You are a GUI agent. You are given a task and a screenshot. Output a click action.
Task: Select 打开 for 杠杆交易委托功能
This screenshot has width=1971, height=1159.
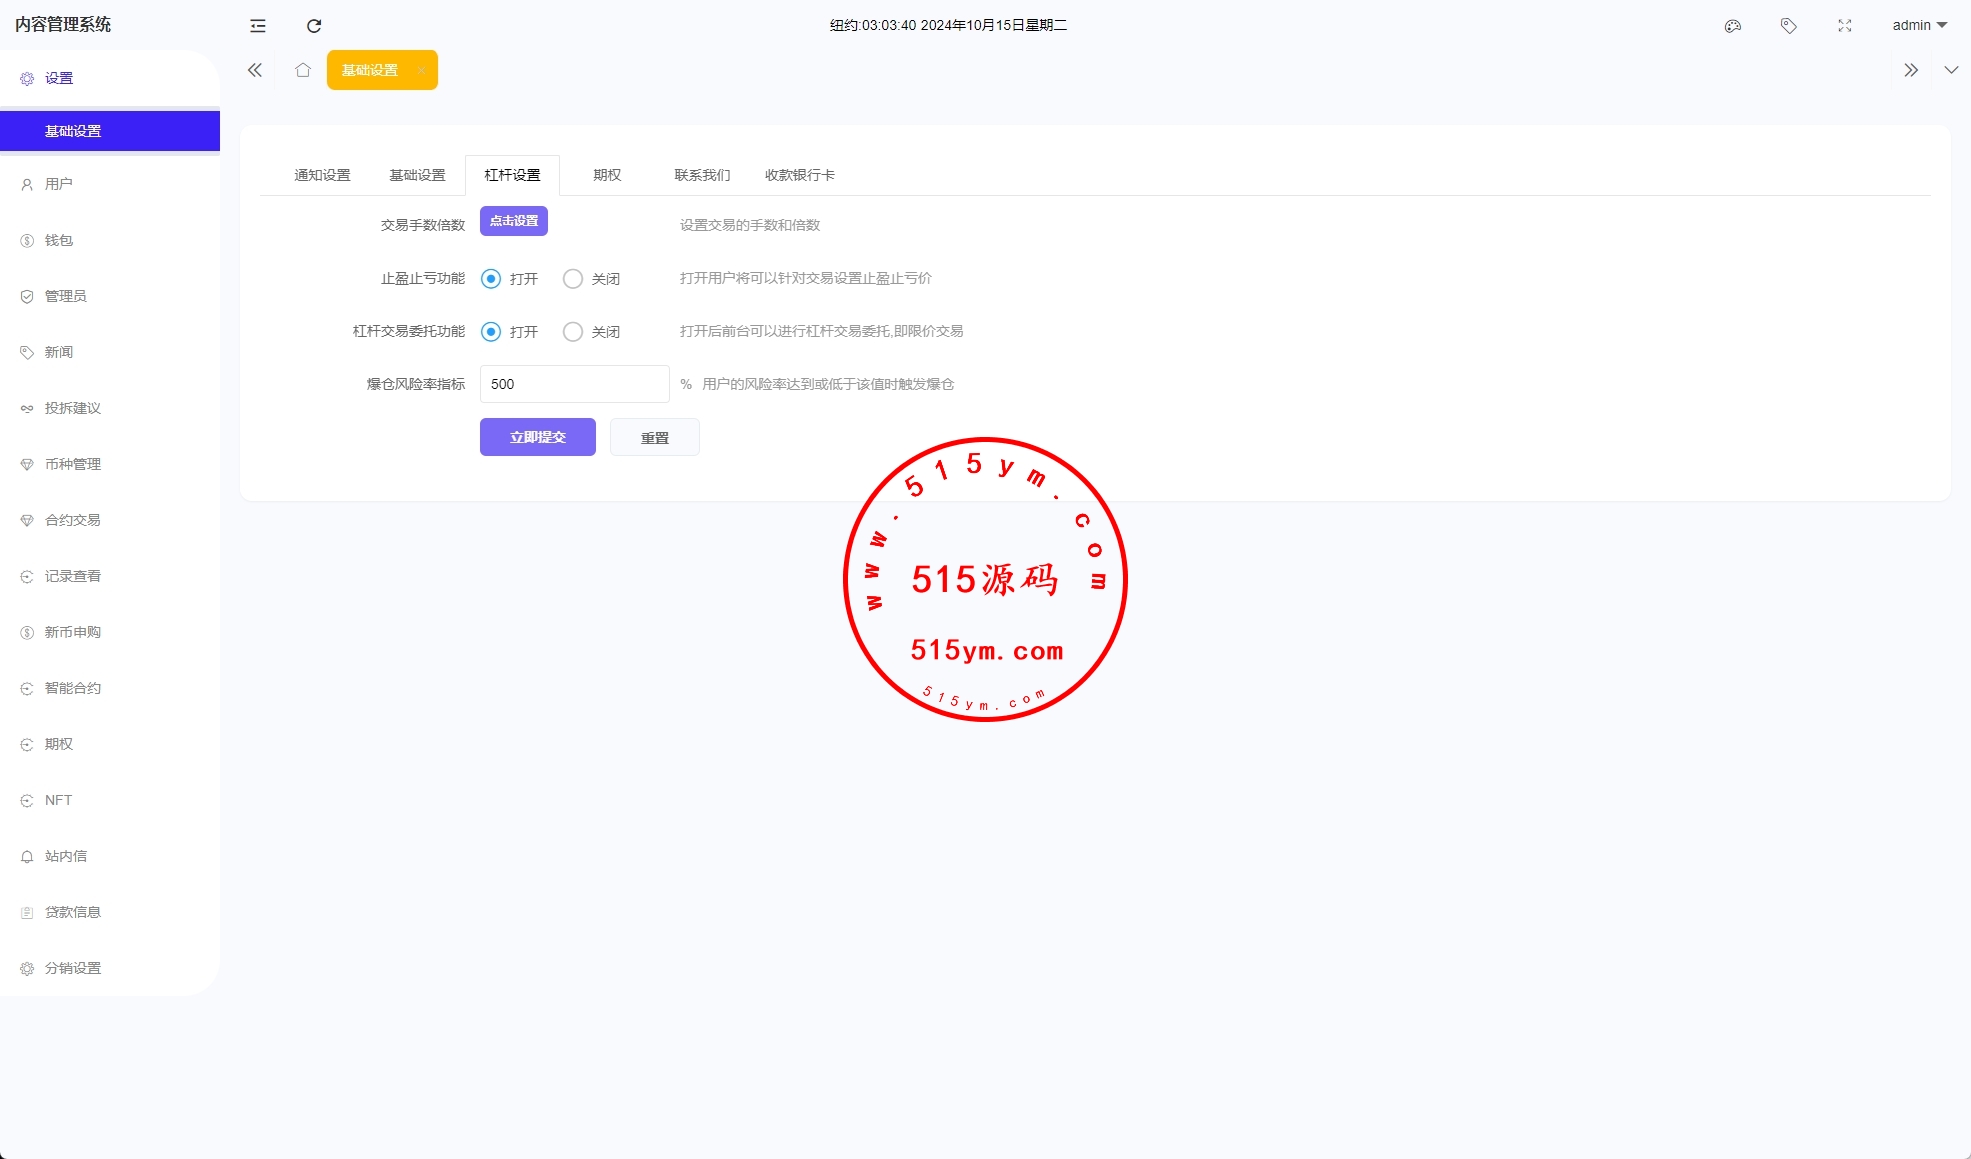pyautogui.click(x=491, y=332)
